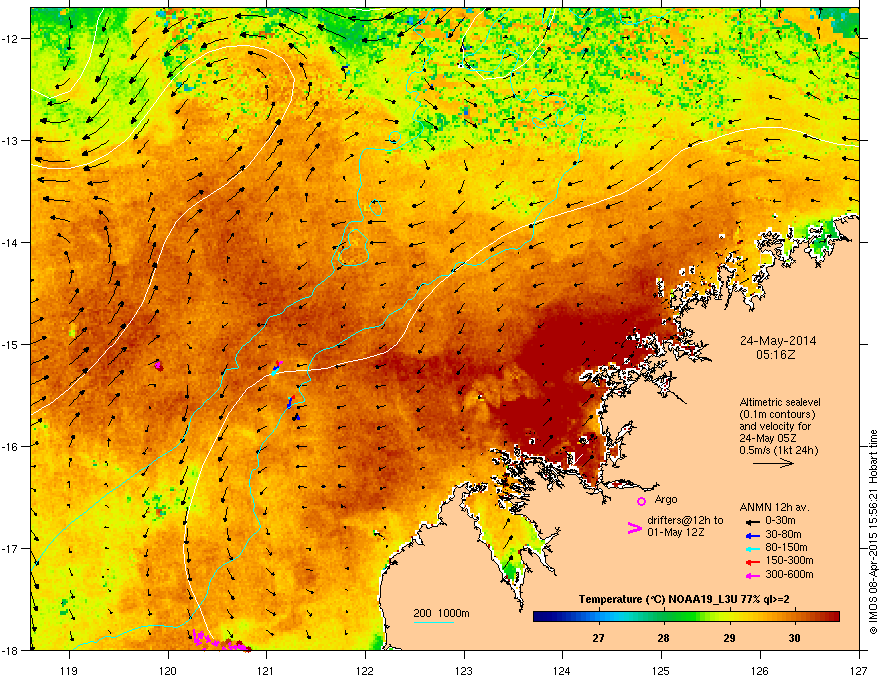The image size is (880, 680).
Task: Click the 0.5m/s velocity scale arrow
Action: tap(773, 463)
